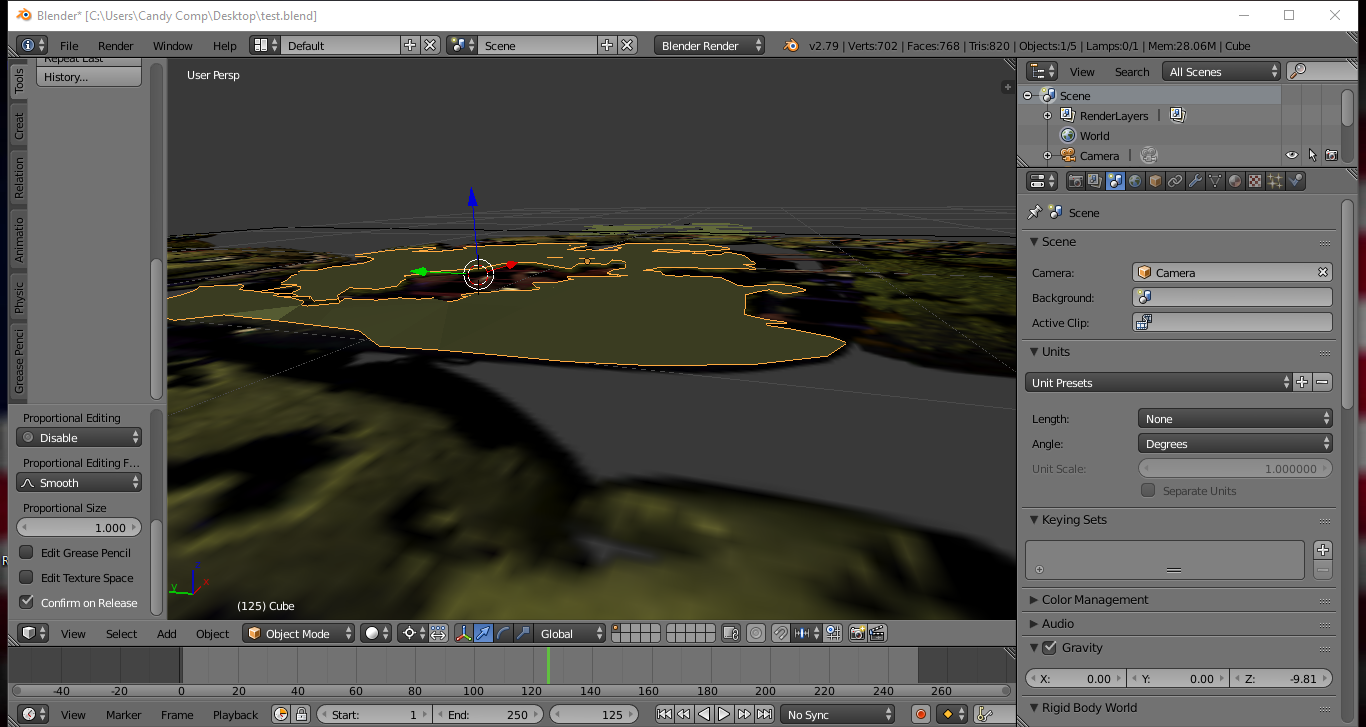This screenshot has width=1366, height=727.
Task: Expand the Audio panel
Action: point(1058,623)
